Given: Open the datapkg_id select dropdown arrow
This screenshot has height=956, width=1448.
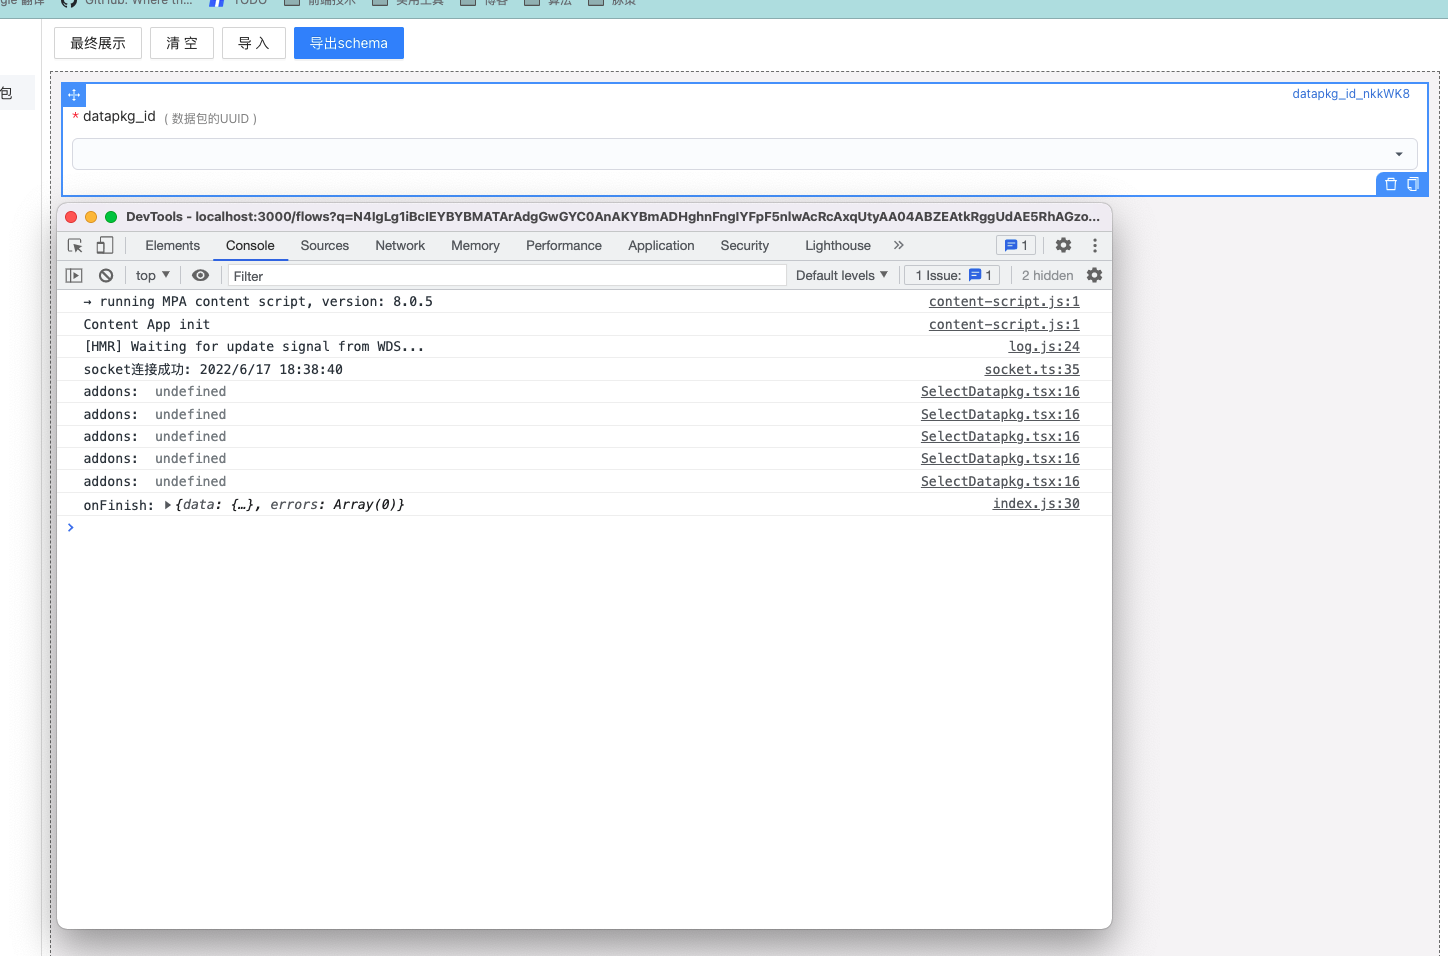Looking at the screenshot, I should [x=1398, y=154].
